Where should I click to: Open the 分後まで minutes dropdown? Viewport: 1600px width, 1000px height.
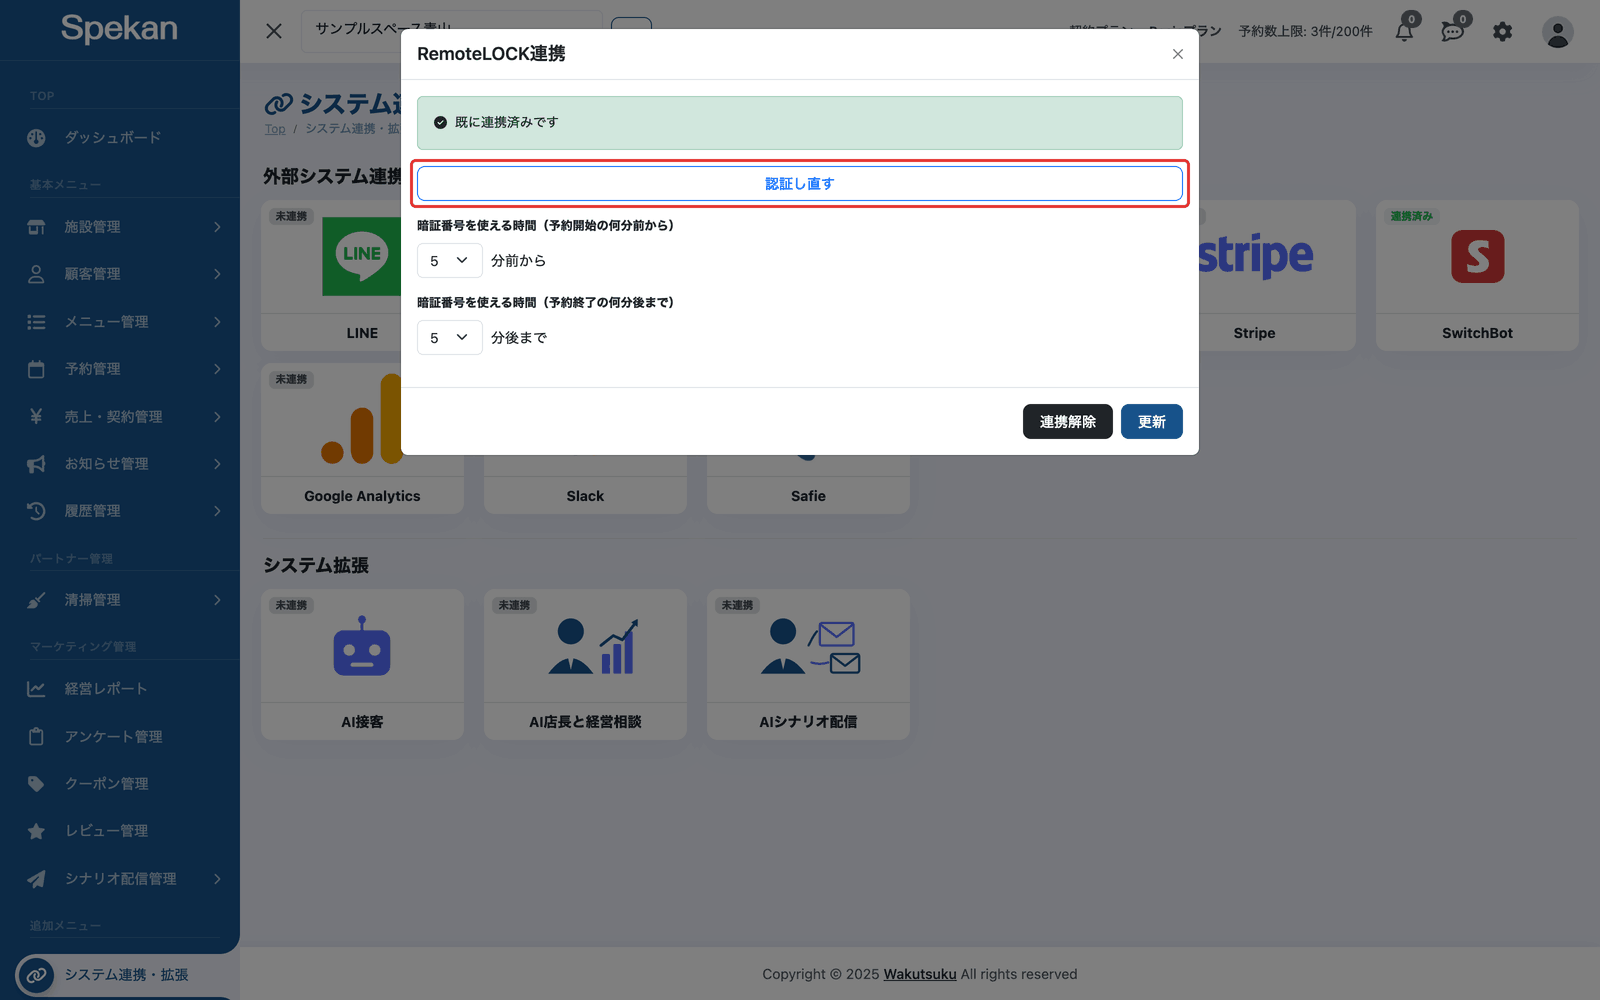[449, 338]
